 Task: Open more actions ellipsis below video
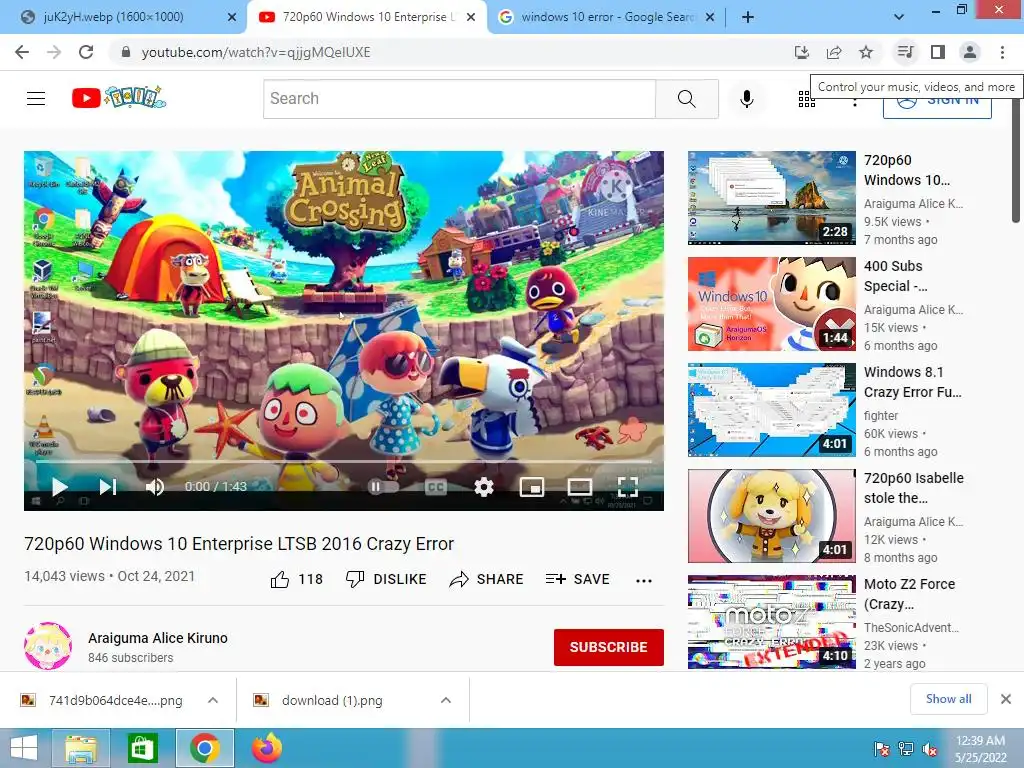click(644, 580)
